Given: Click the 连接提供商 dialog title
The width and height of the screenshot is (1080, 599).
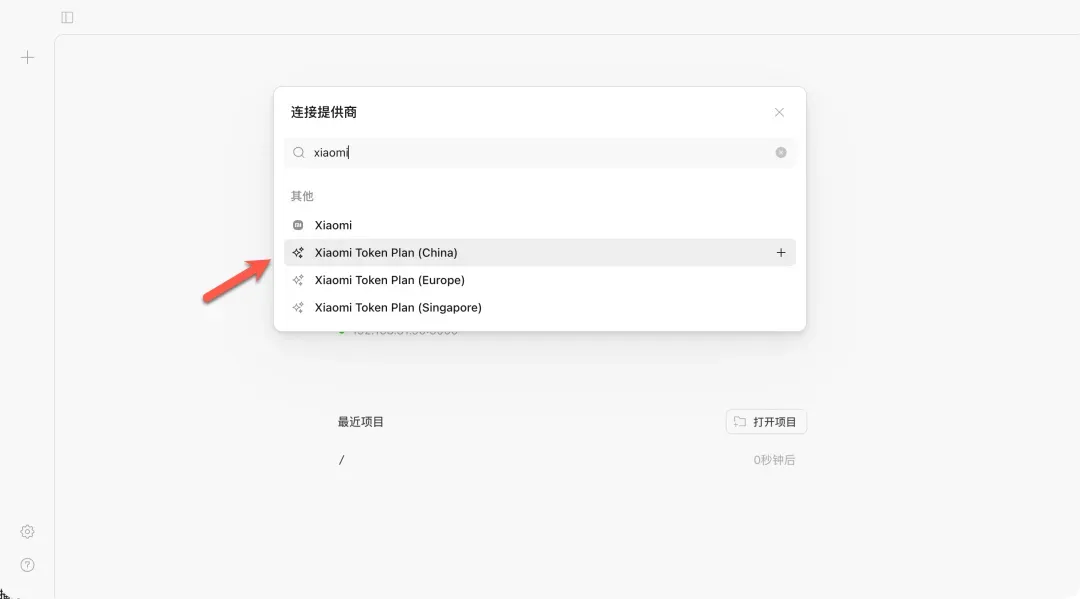Looking at the screenshot, I should coord(324,112).
